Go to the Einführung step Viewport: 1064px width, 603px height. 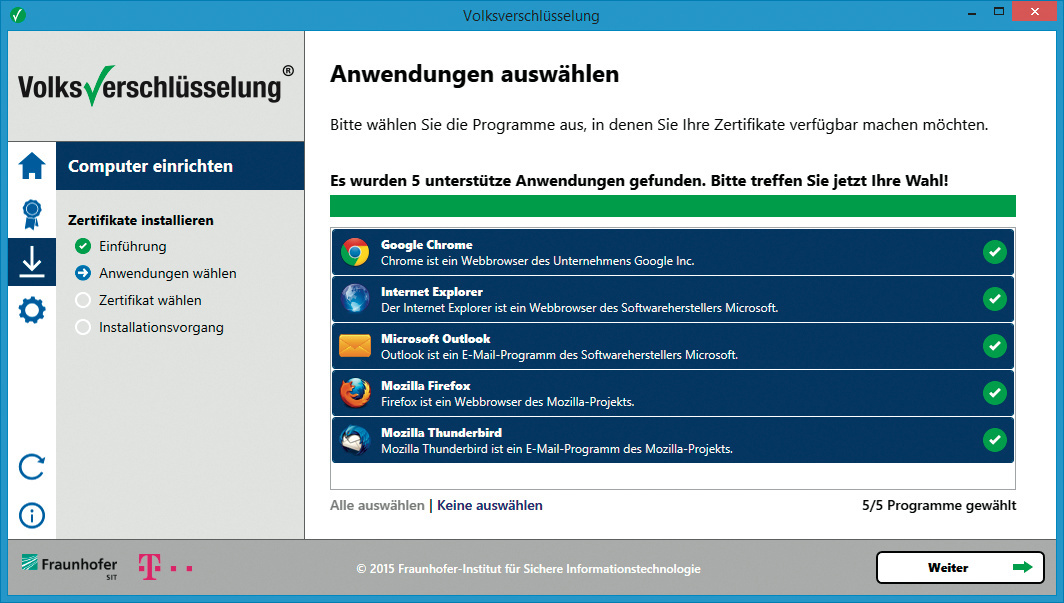132,246
